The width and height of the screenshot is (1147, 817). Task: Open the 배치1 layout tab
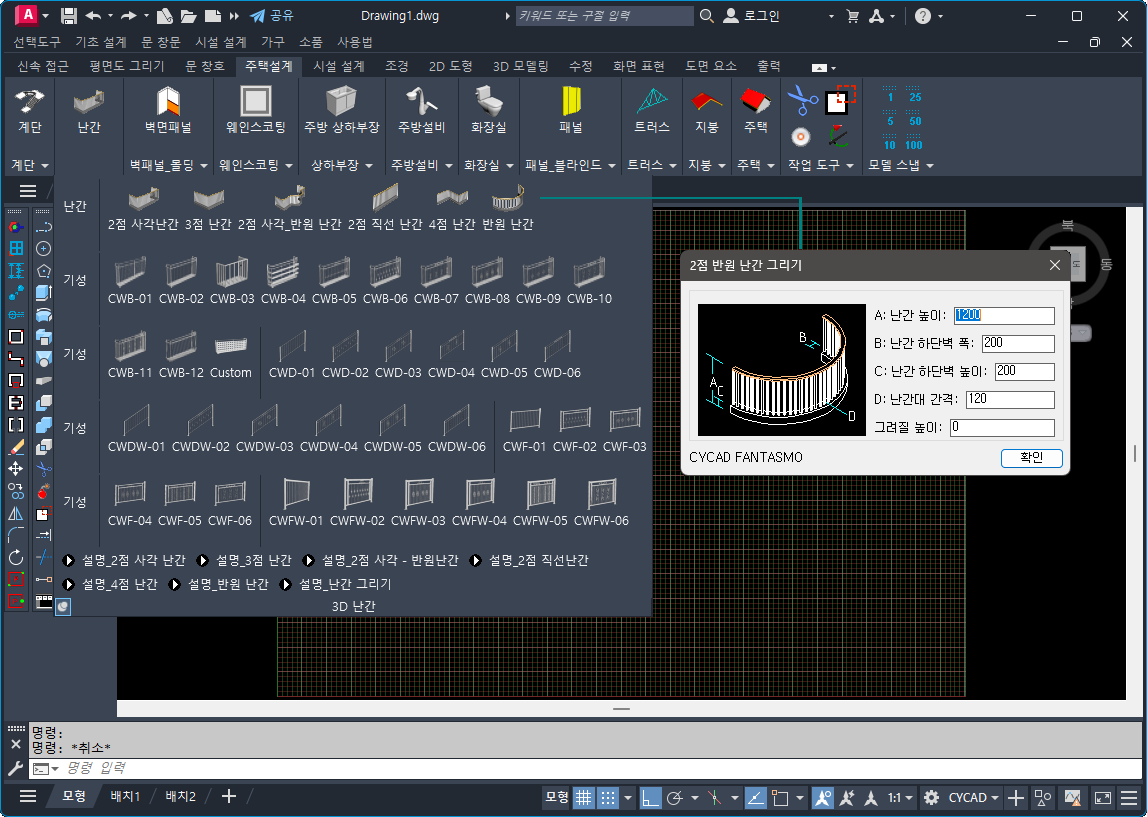pyautogui.click(x=125, y=796)
